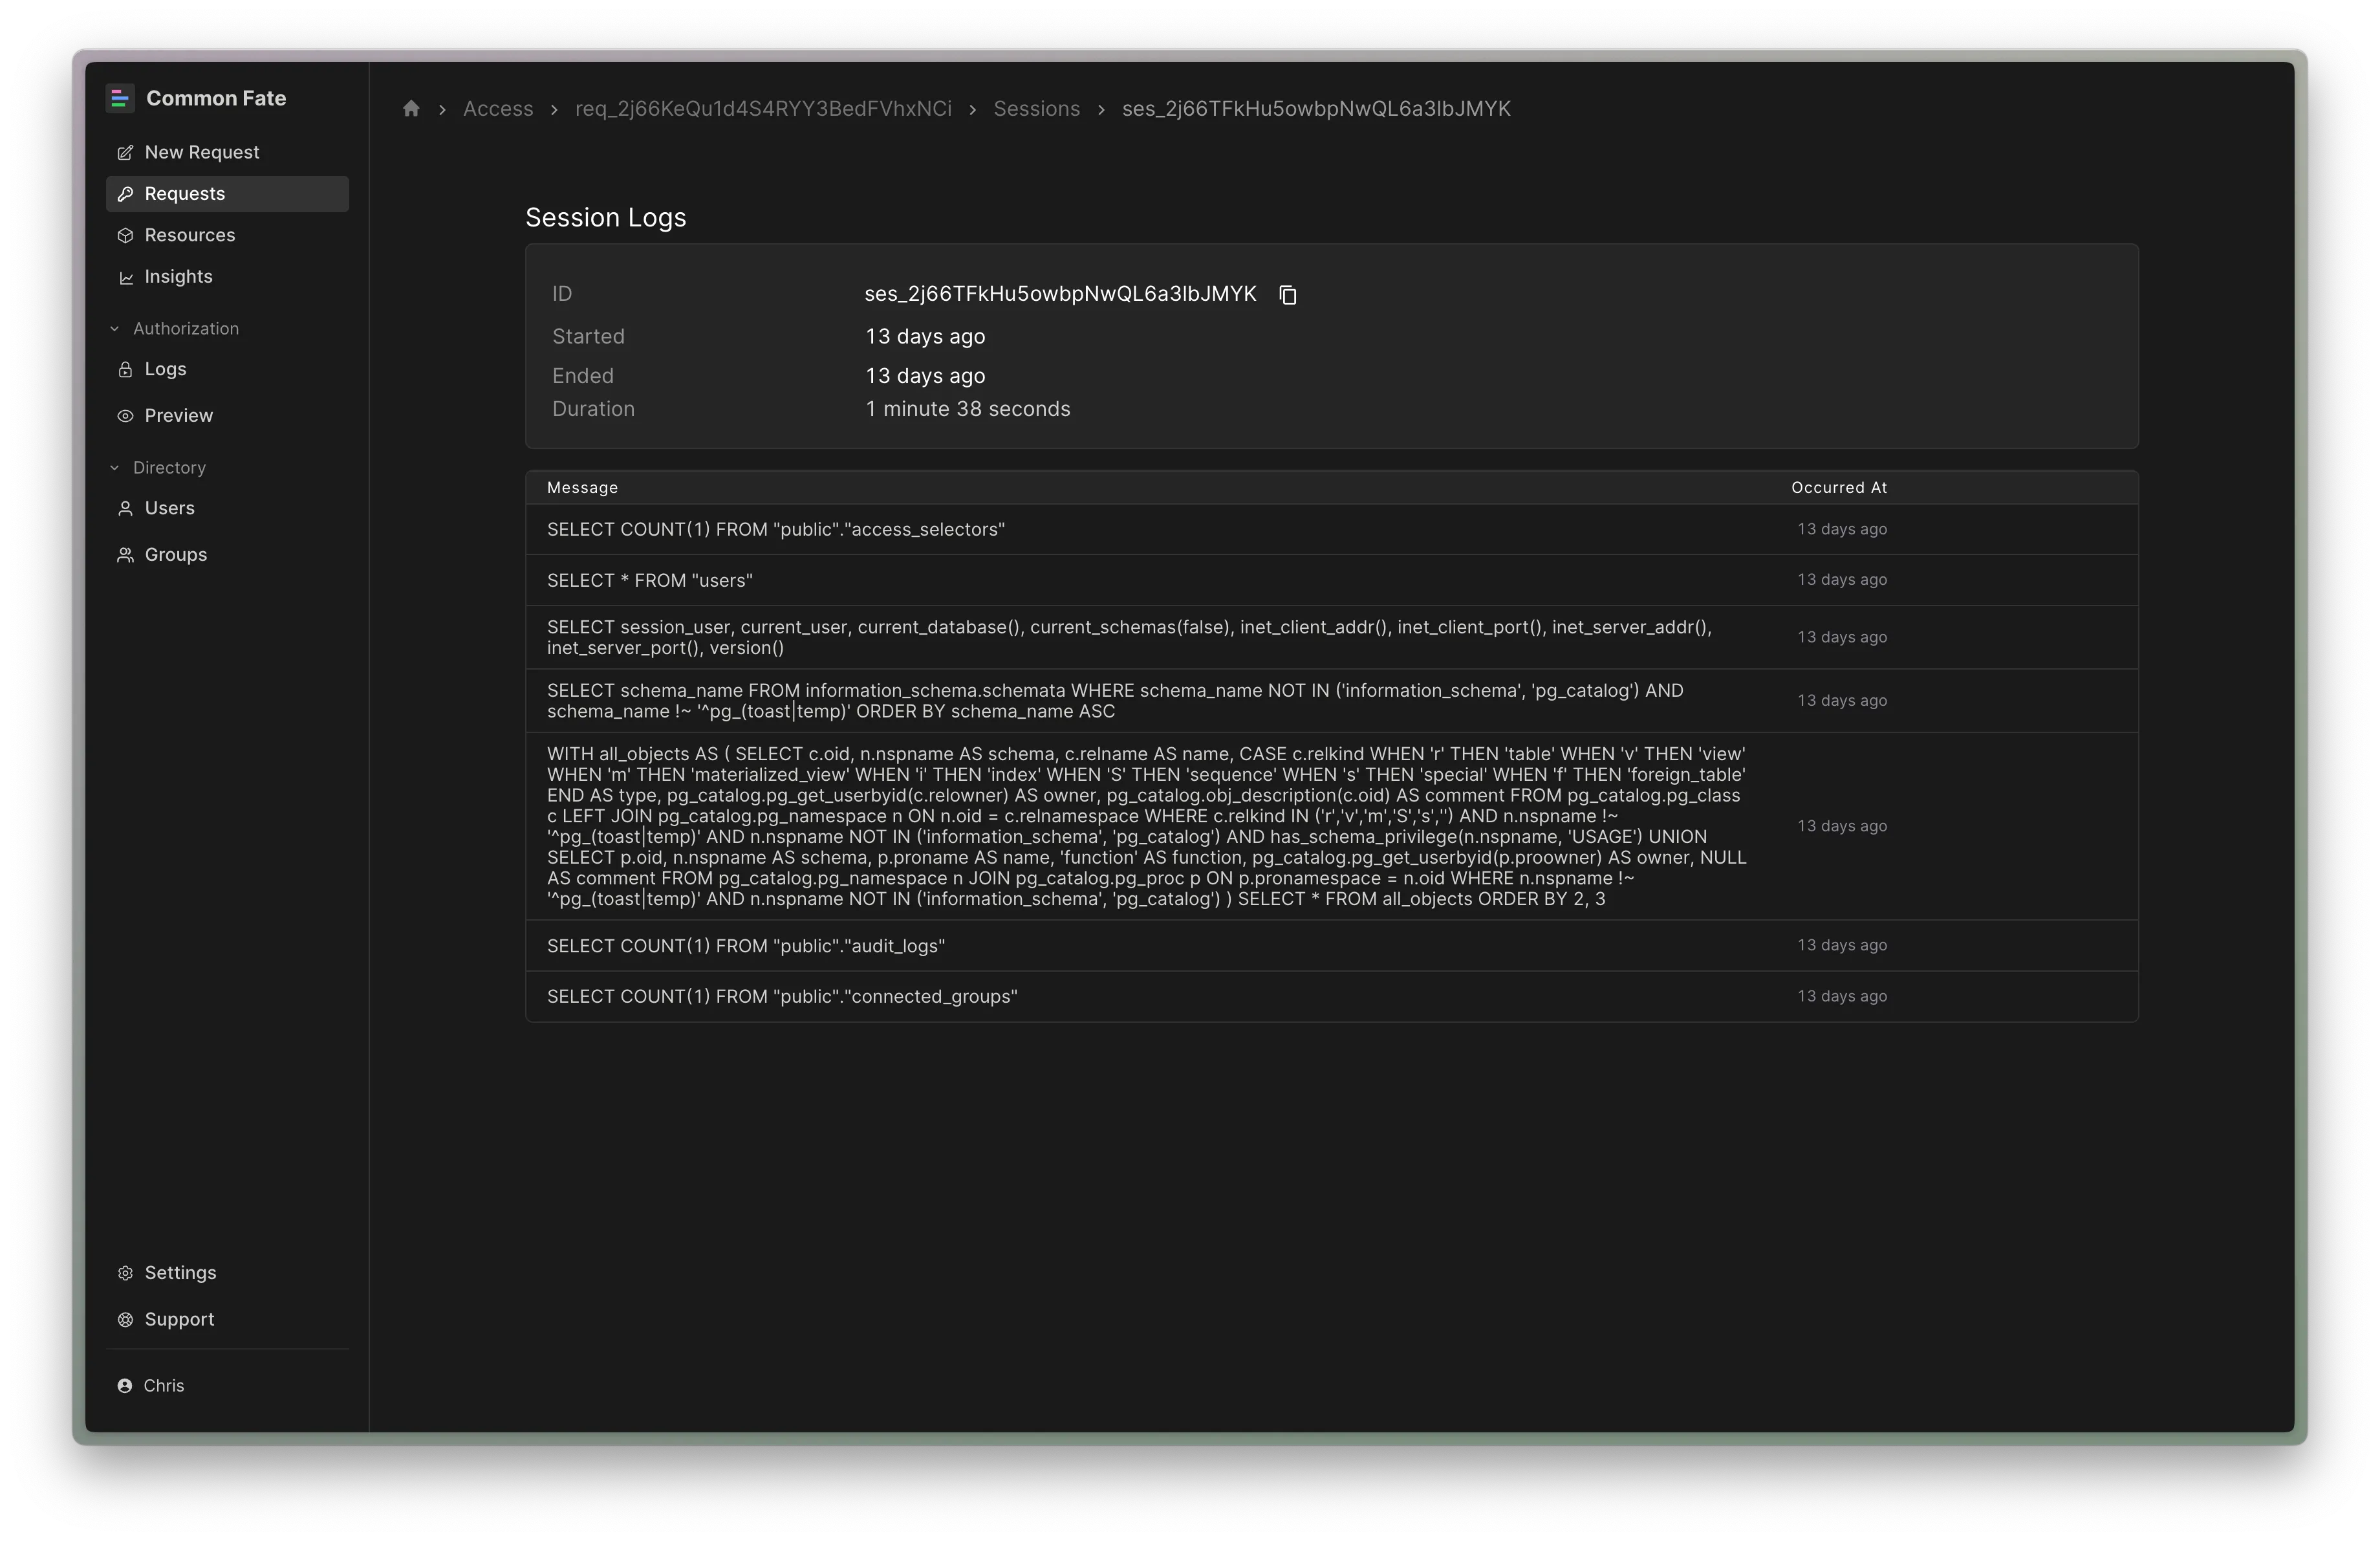
Task: Open New Request from sidebar
Action: tap(201, 152)
